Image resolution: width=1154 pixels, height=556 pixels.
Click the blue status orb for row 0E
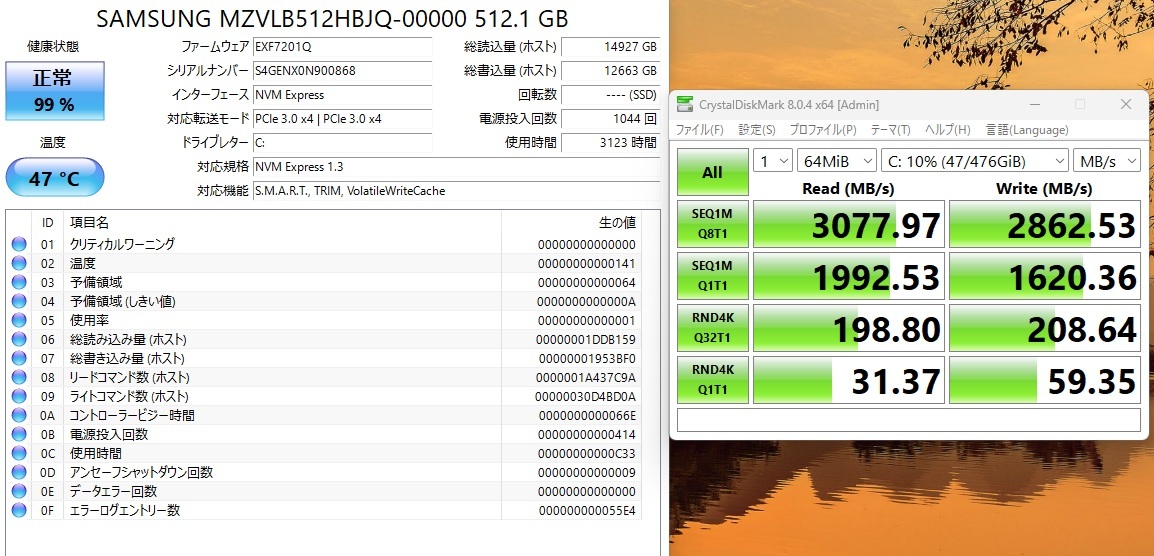(x=18, y=492)
